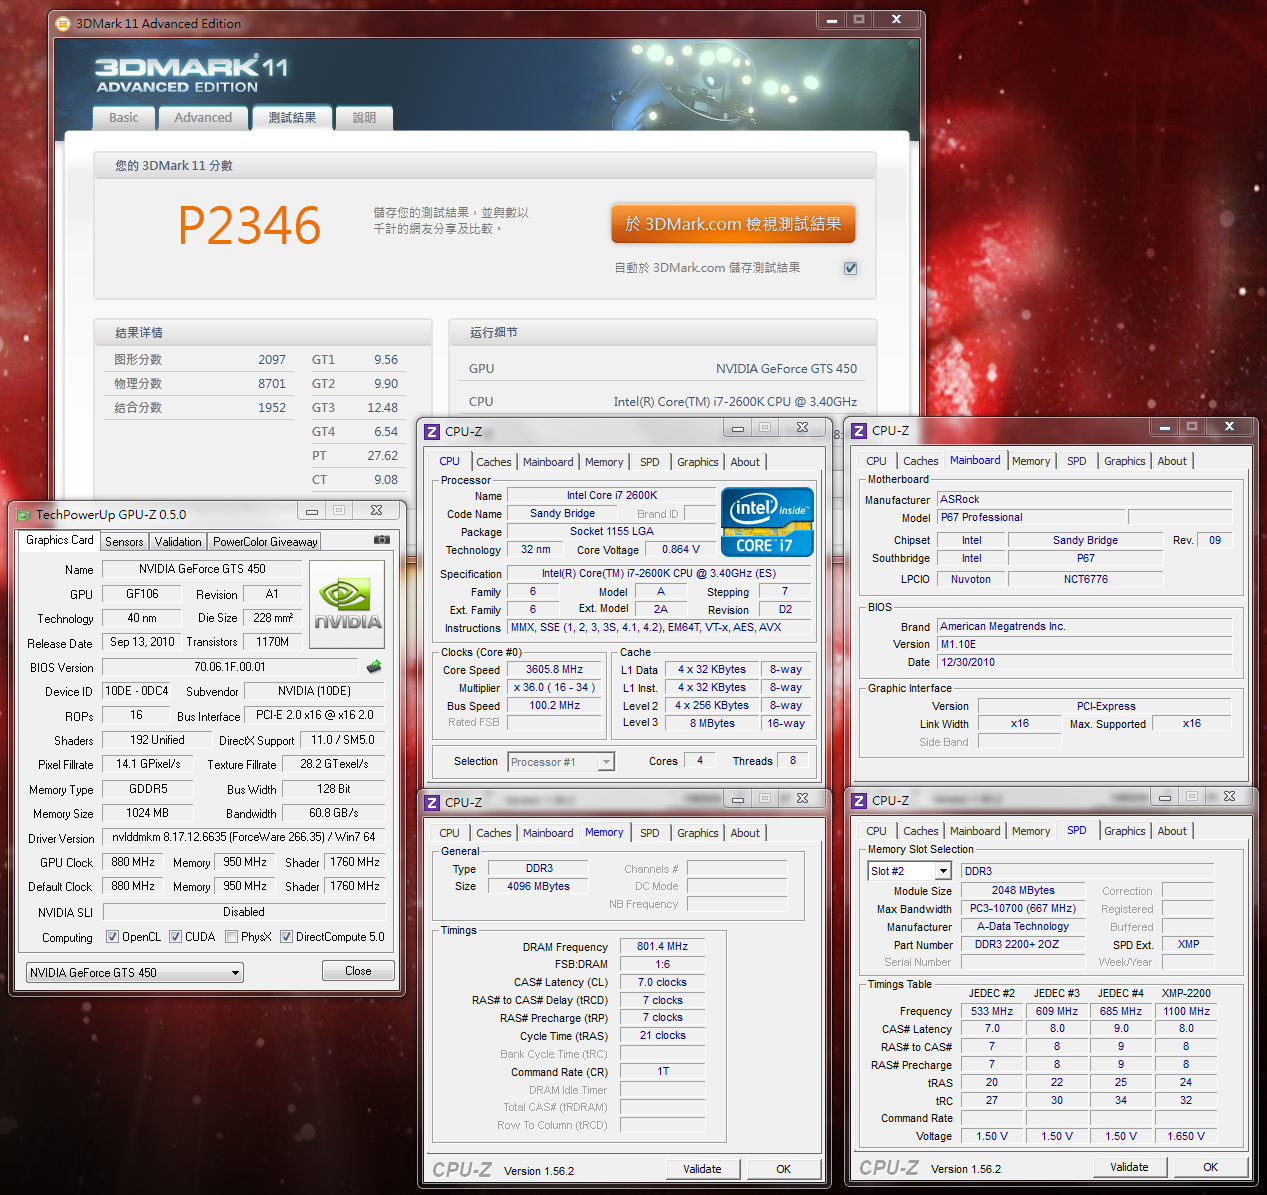Click the BIOS save chip icon in GPU-Z
The image size is (1267, 1195).
click(374, 667)
